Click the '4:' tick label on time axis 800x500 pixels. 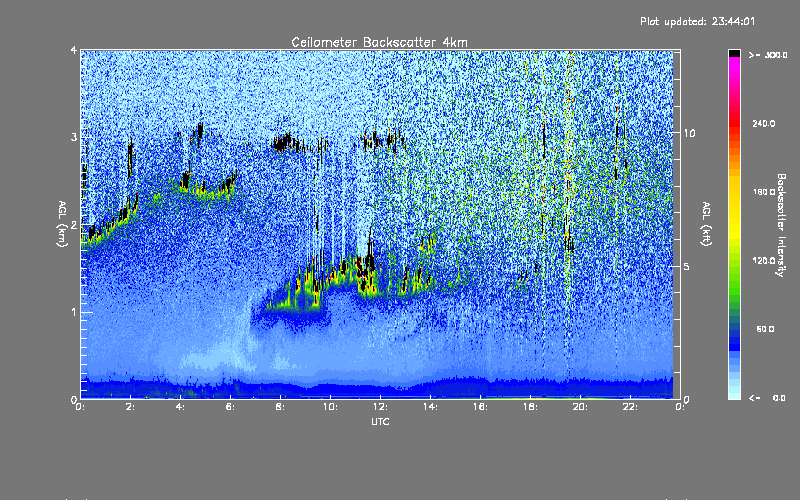point(181,407)
